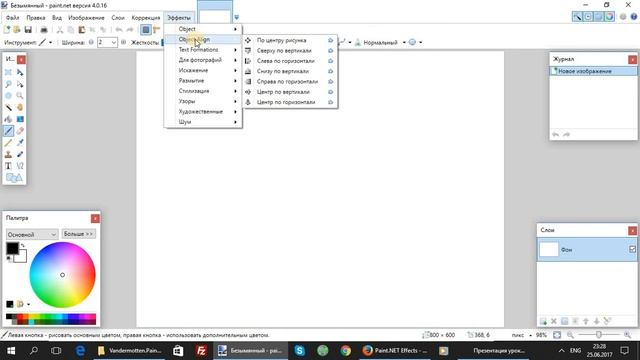Select the Фон layer row
The width and height of the screenshot is (640, 360).
coord(587,249)
